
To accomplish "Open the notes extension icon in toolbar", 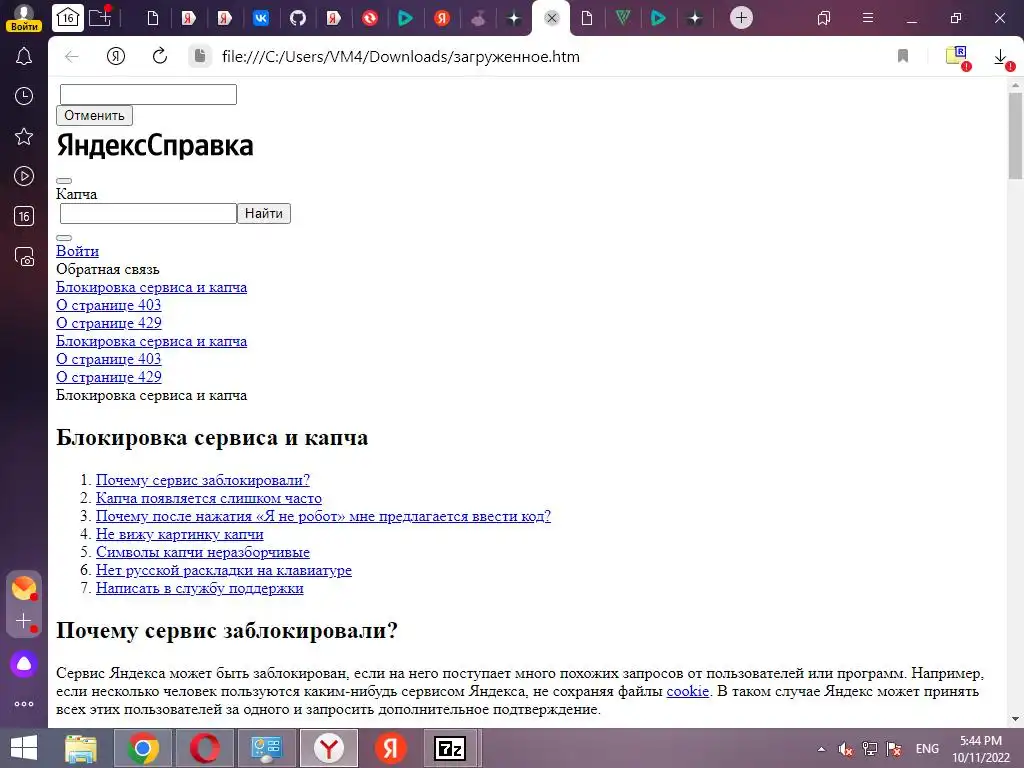I will coord(957,57).
